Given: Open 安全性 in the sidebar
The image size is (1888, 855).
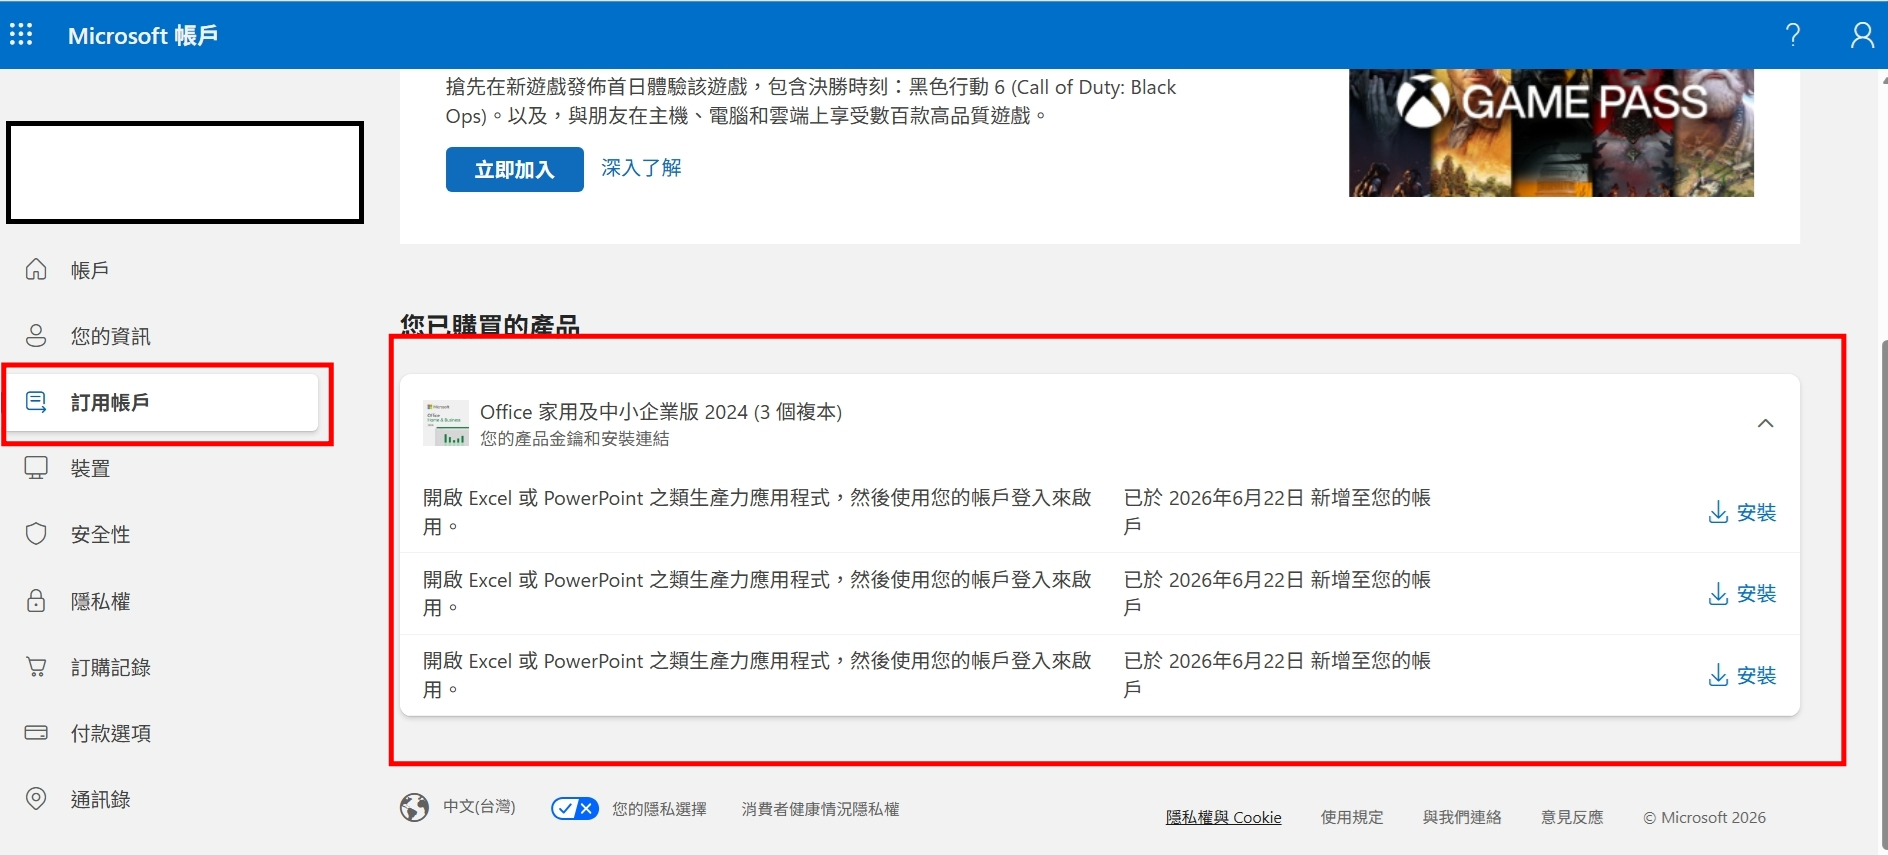Looking at the screenshot, I should [x=100, y=534].
